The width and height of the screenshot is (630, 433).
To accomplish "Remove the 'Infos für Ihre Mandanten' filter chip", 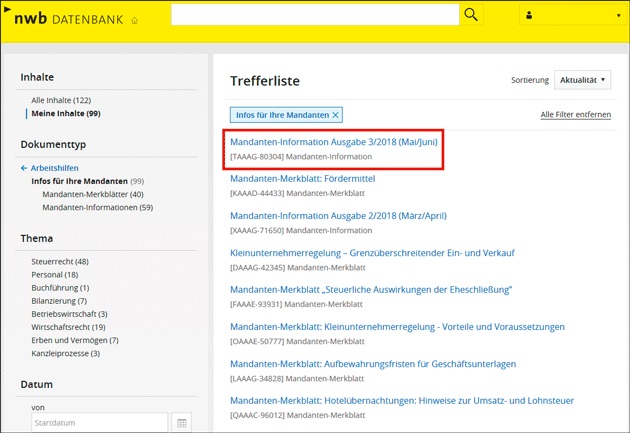I will tap(336, 115).
